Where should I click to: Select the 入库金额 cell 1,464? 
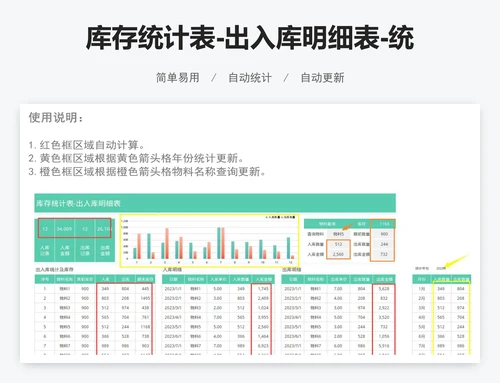click(263, 336)
